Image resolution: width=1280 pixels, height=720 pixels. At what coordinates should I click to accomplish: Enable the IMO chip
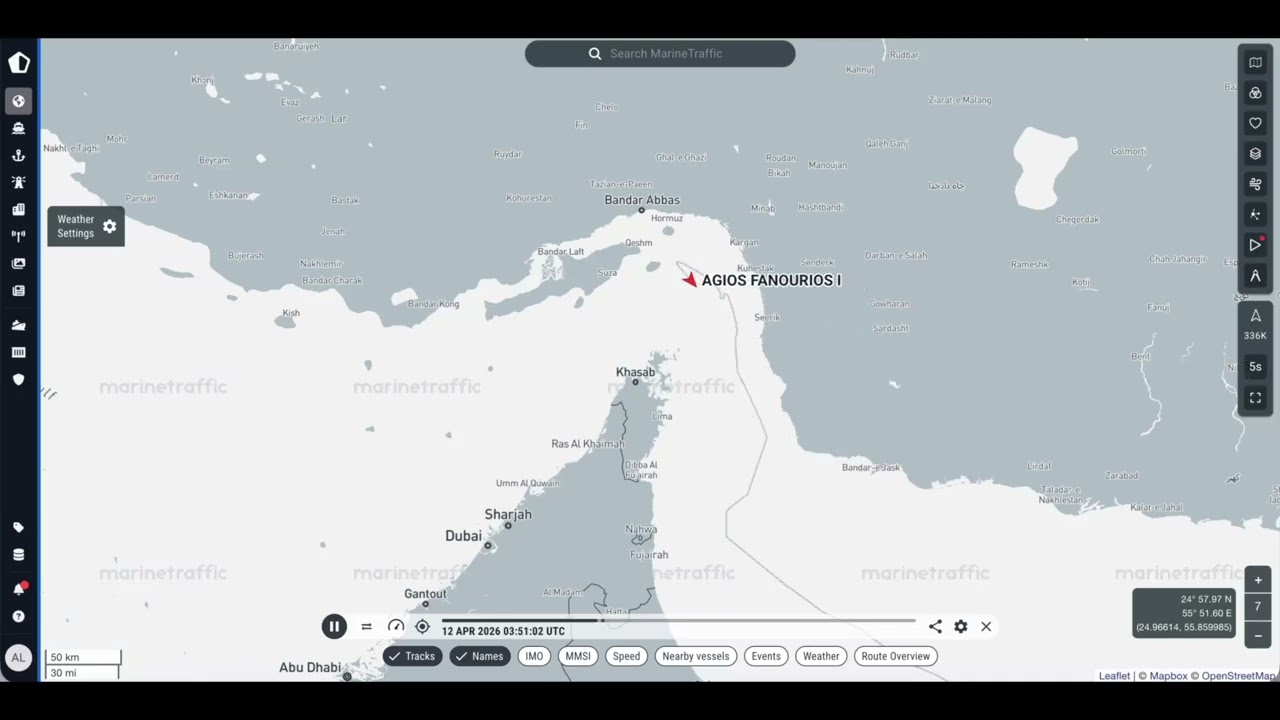click(x=534, y=656)
